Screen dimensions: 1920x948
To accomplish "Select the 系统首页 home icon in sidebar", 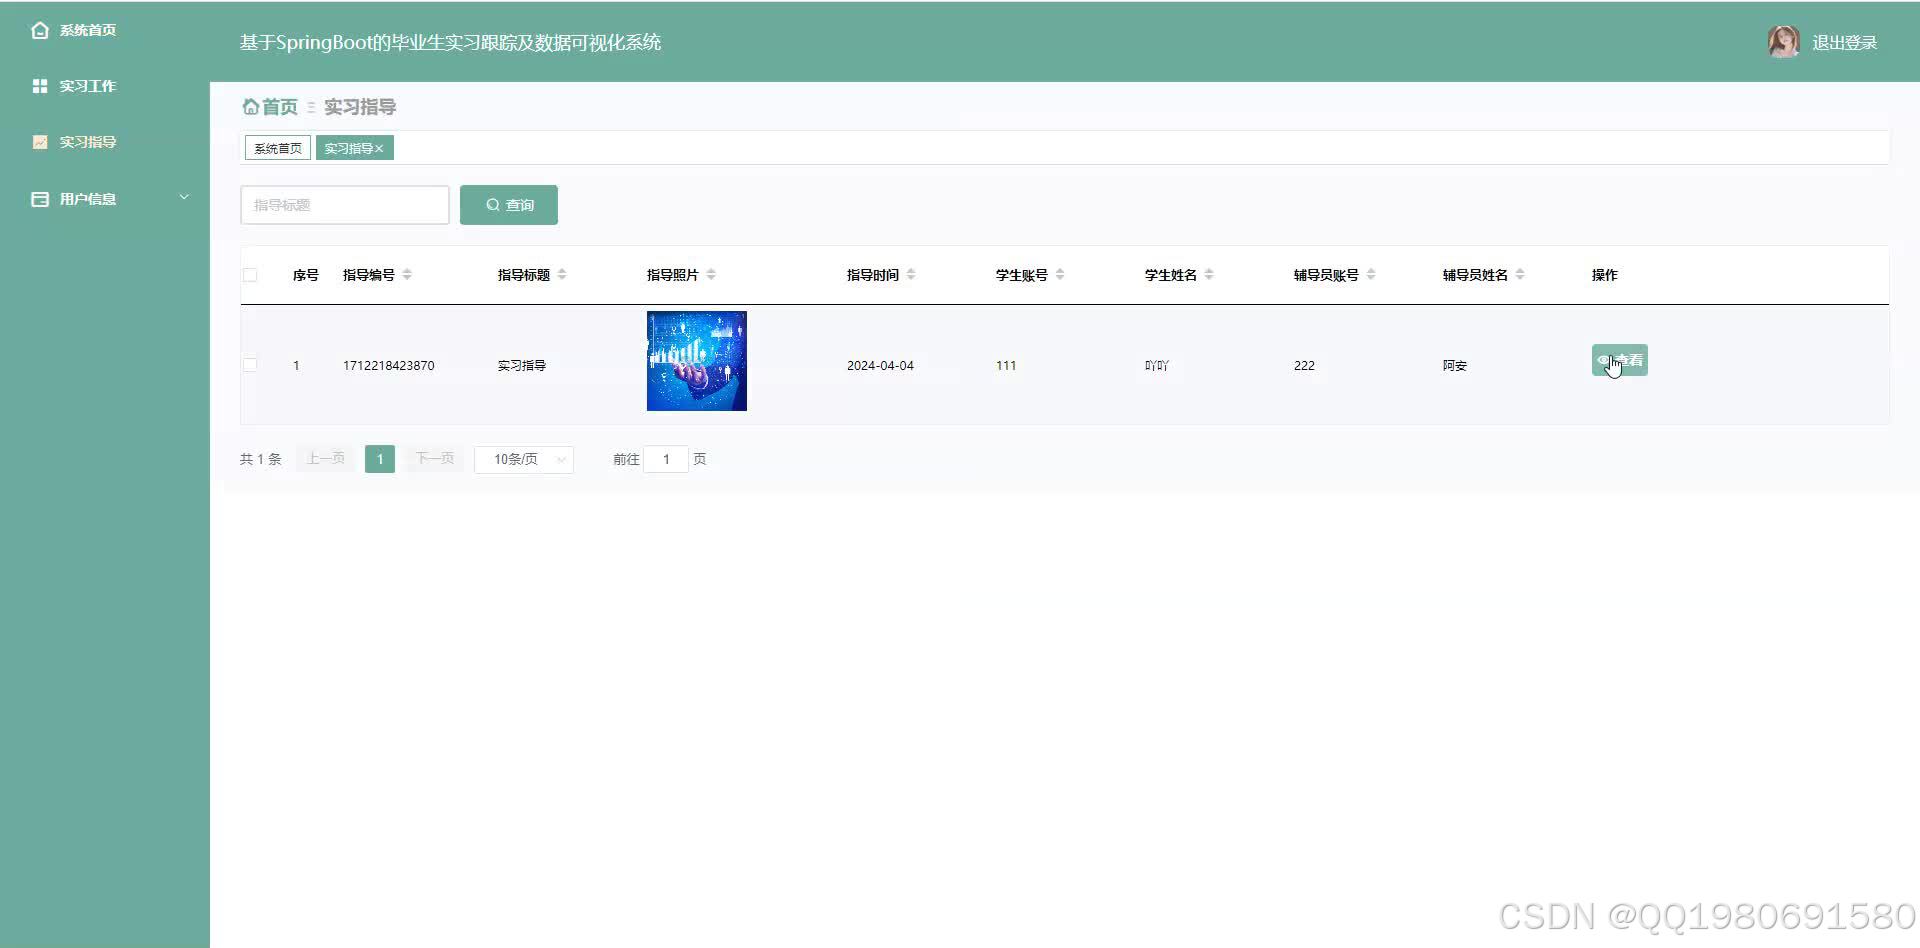I will point(40,30).
